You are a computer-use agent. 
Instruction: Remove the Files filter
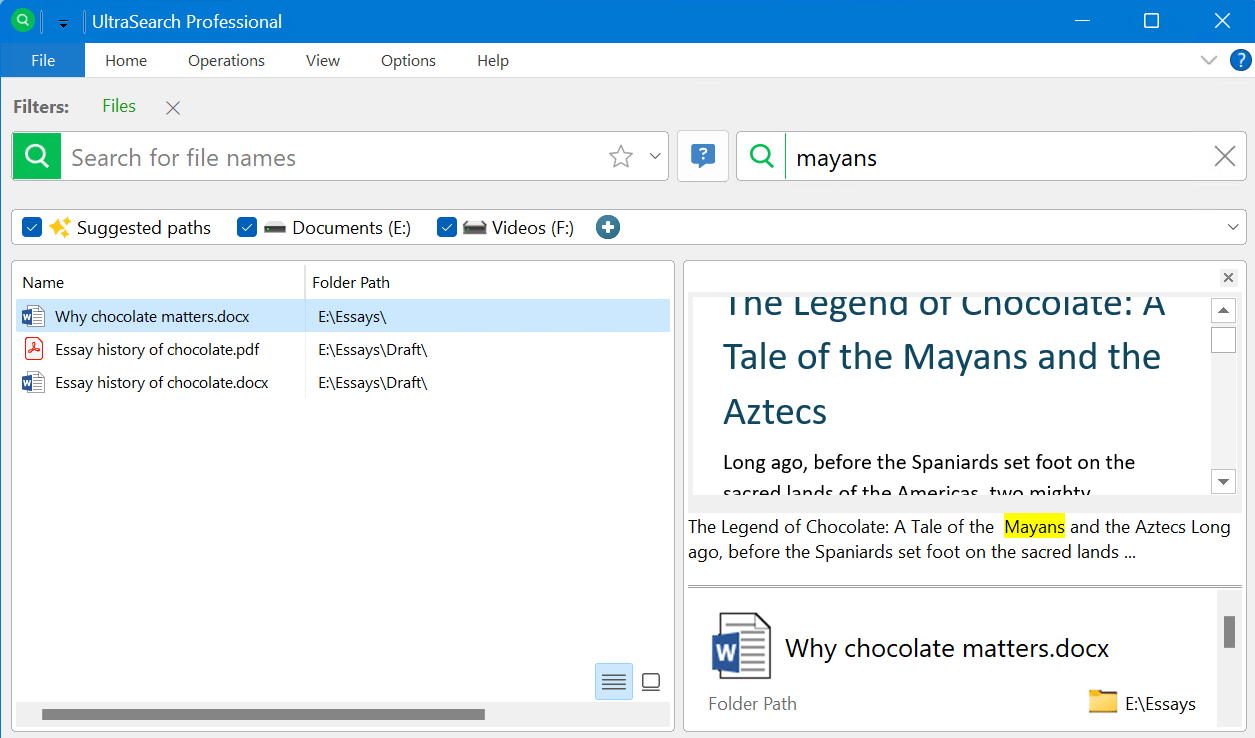click(173, 108)
